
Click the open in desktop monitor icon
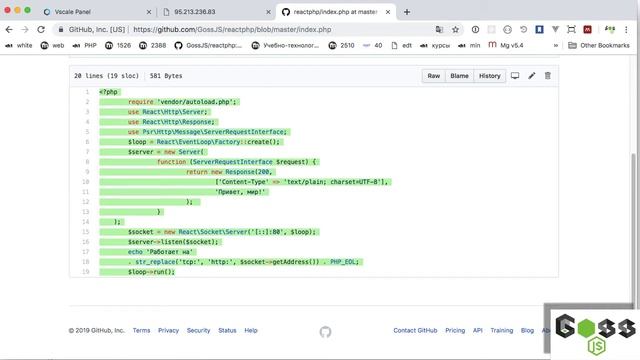click(x=515, y=76)
